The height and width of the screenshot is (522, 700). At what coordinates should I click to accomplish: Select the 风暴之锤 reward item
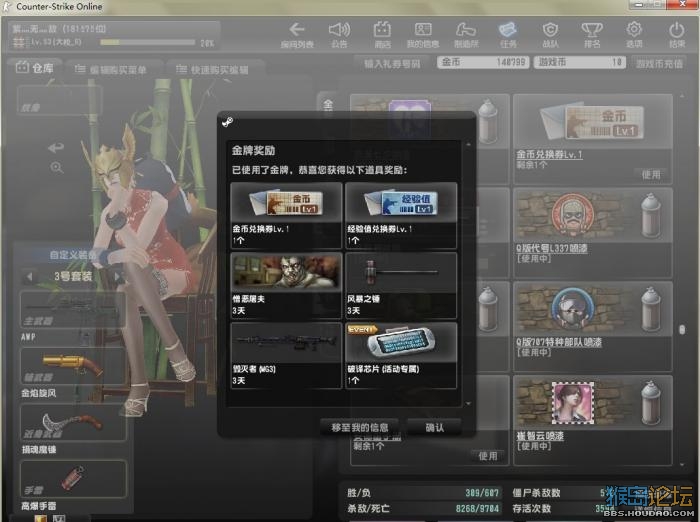coord(401,285)
